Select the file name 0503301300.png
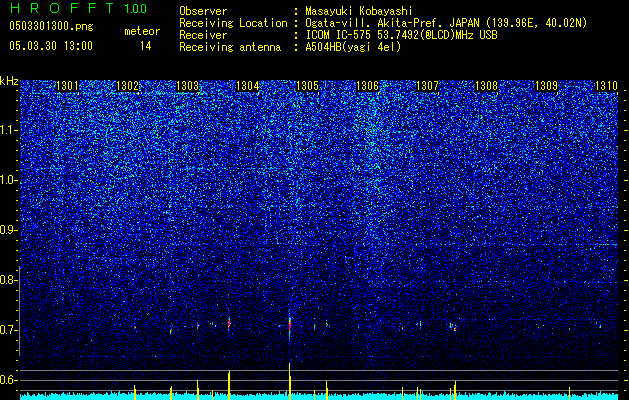Image resolution: width=629 pixels, height=400 pixels. [51, 26]
